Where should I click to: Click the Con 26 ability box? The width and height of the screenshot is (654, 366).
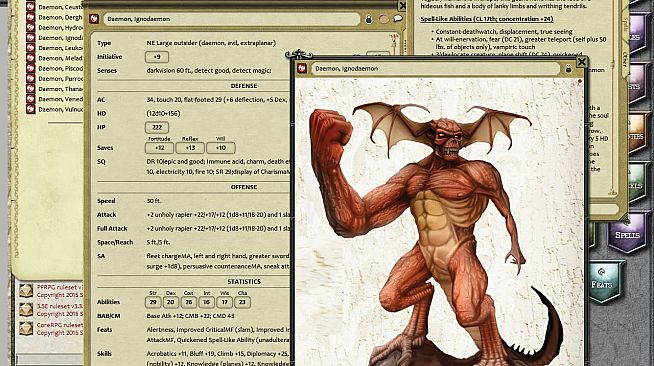pos(189,302)
